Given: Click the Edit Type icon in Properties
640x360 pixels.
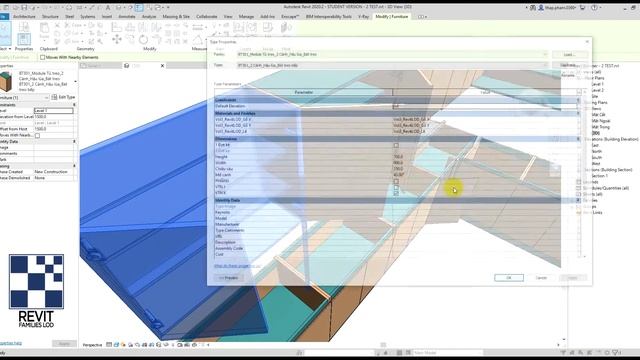Looking at the screenshot, I should pyautogui.click(x=54, y=97).
